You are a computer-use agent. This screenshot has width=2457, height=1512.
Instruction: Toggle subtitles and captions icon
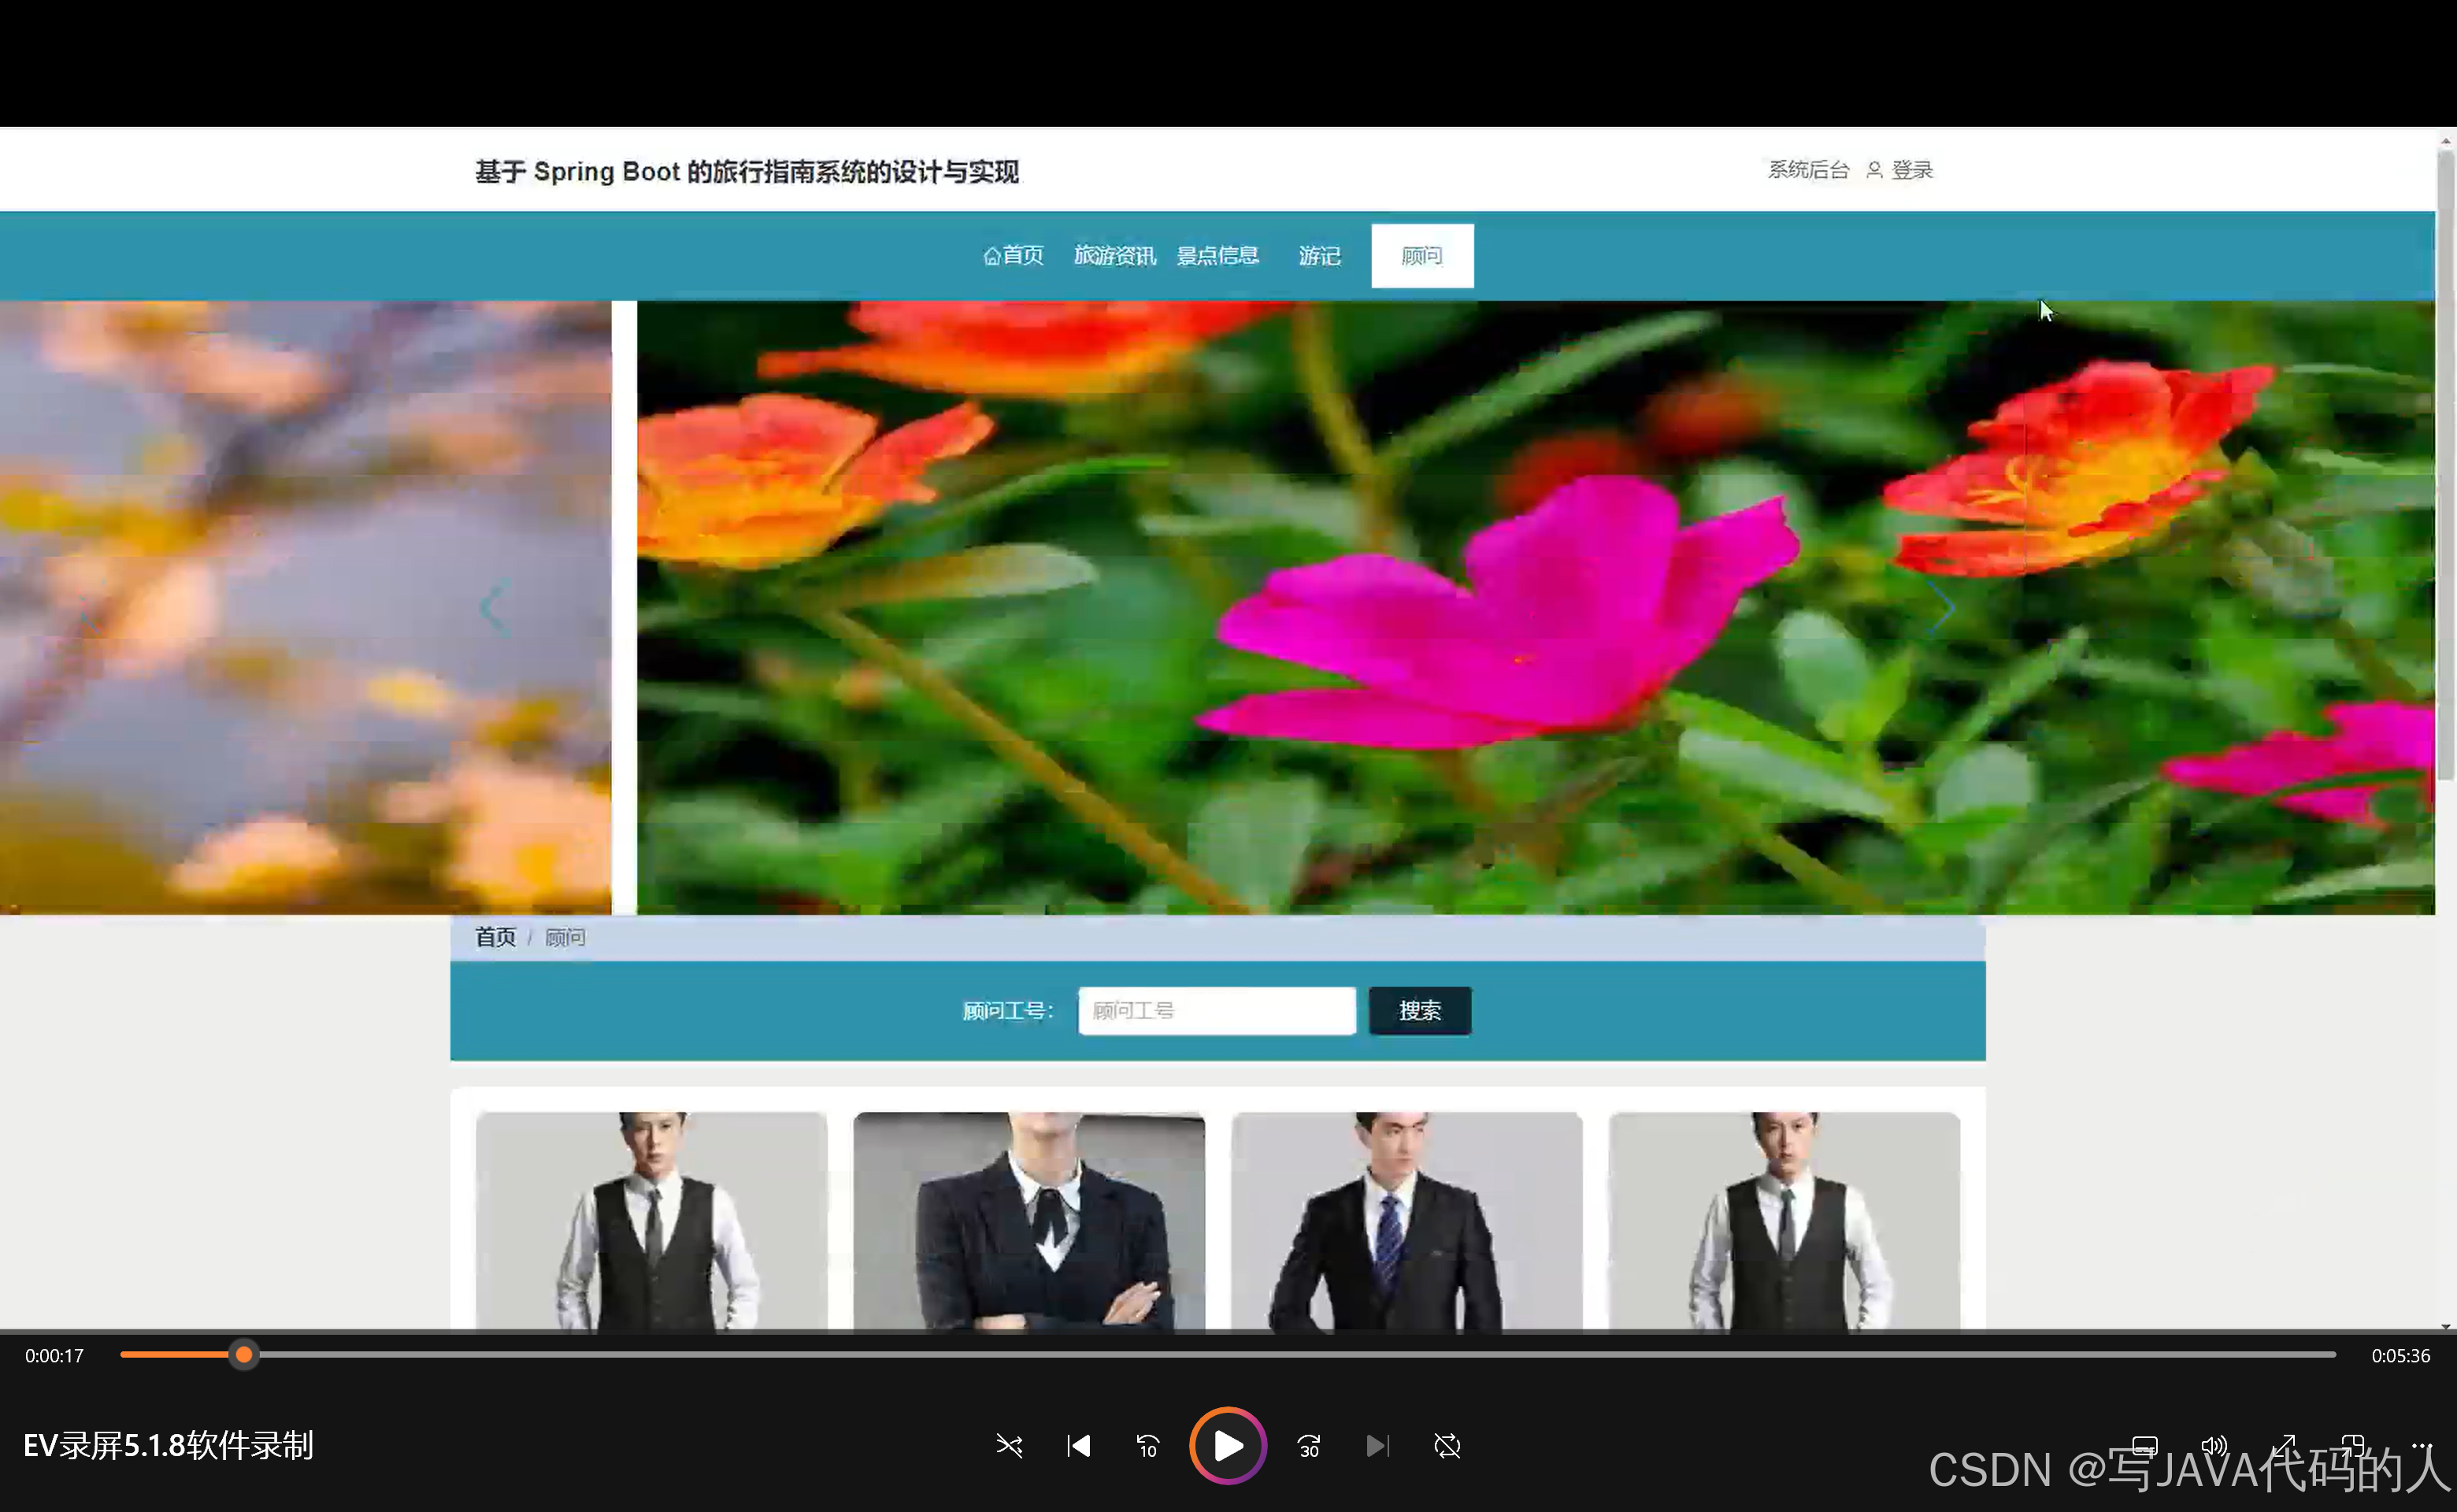pos(2144,1445)
